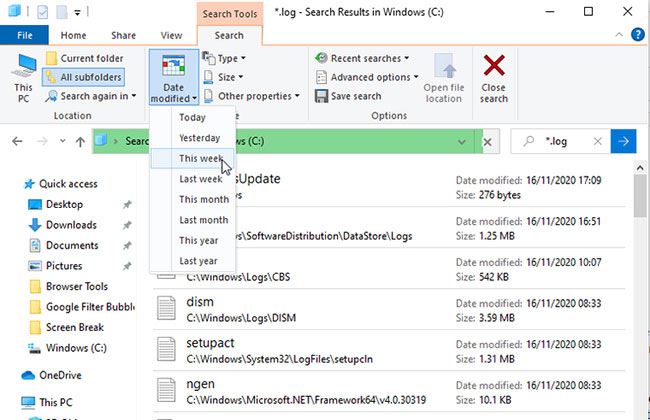This screenshot has width=650, height=420.
Task: Choose Today from Date modified menu
Action: (192, 117)
